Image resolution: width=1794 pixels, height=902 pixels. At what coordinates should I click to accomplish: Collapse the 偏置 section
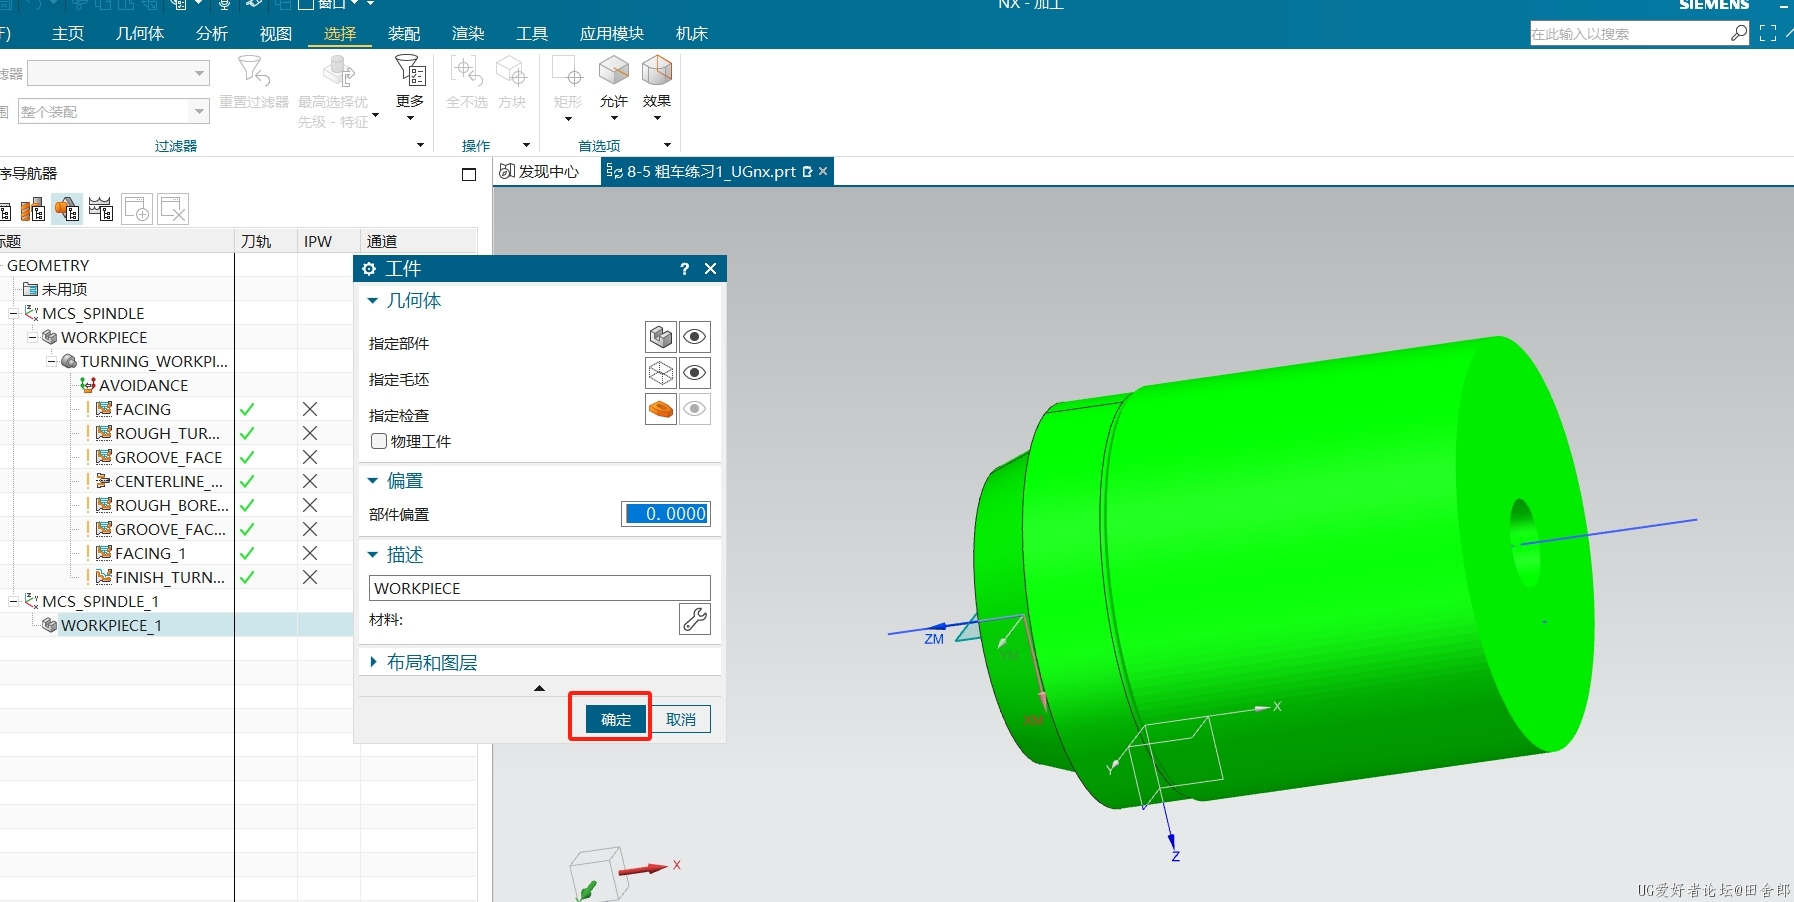[x=373, y=480]
